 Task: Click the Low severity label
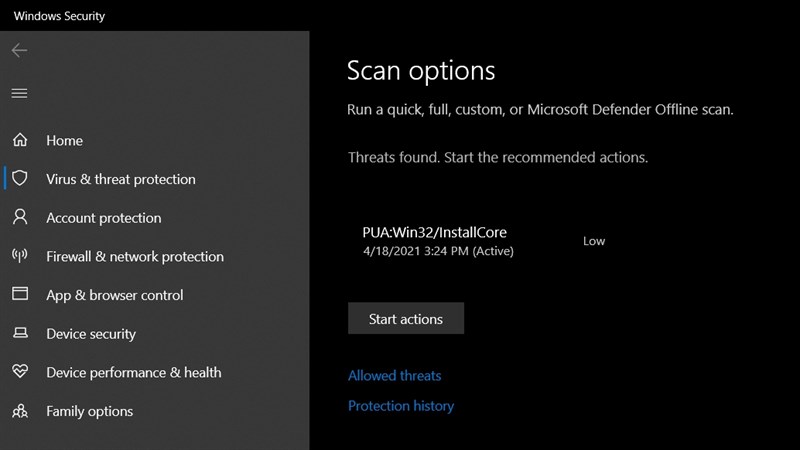pyautogui.click(x=594, y=241)
